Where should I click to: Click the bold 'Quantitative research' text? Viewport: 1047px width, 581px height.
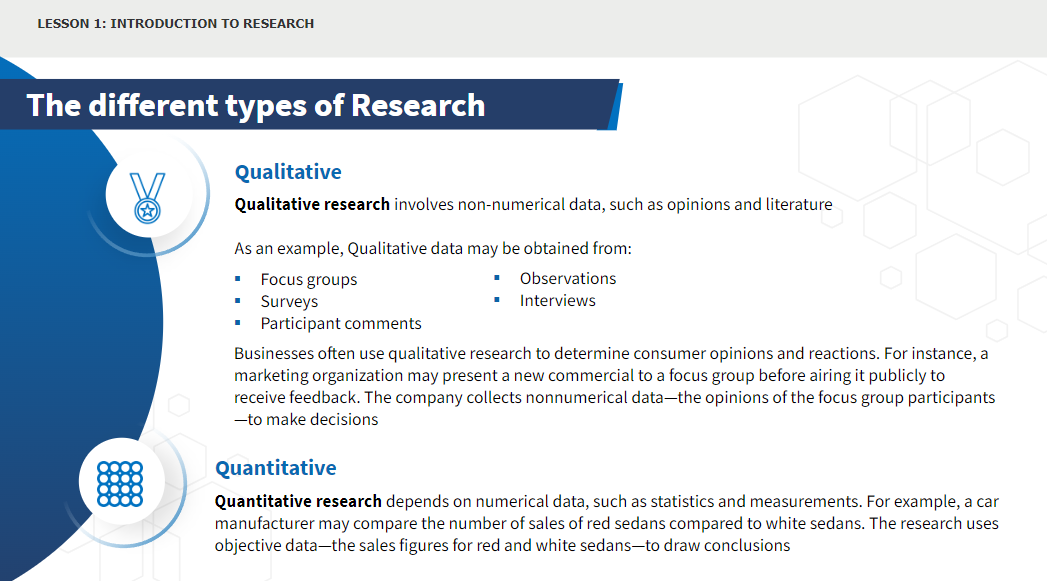coord(298,501)
